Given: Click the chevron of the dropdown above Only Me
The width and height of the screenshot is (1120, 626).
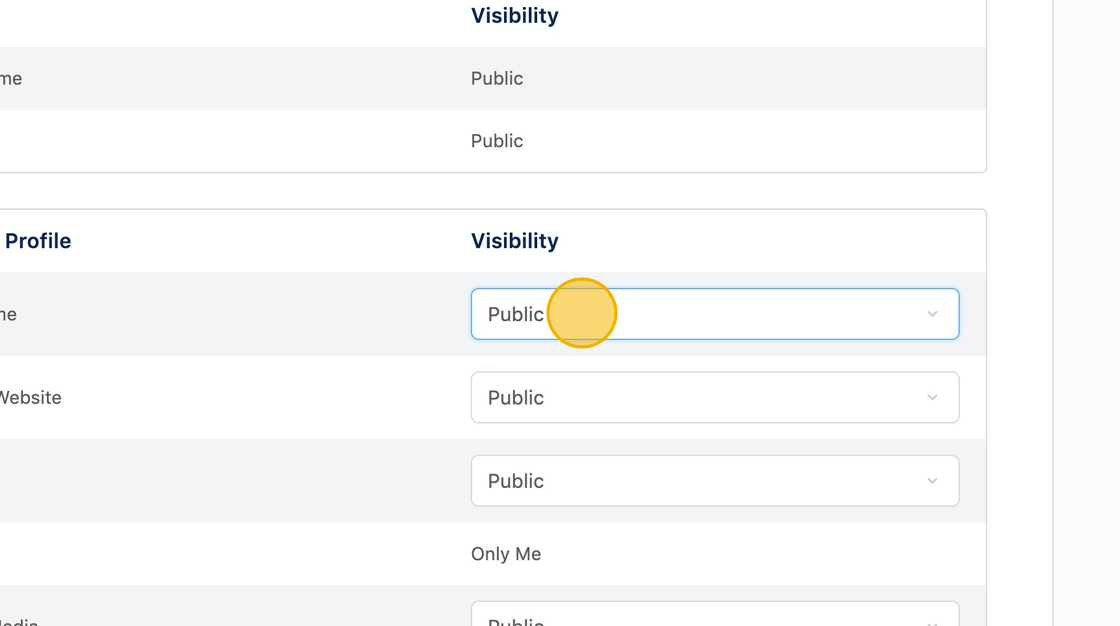Looking at the screenshot, I should 932,481.
